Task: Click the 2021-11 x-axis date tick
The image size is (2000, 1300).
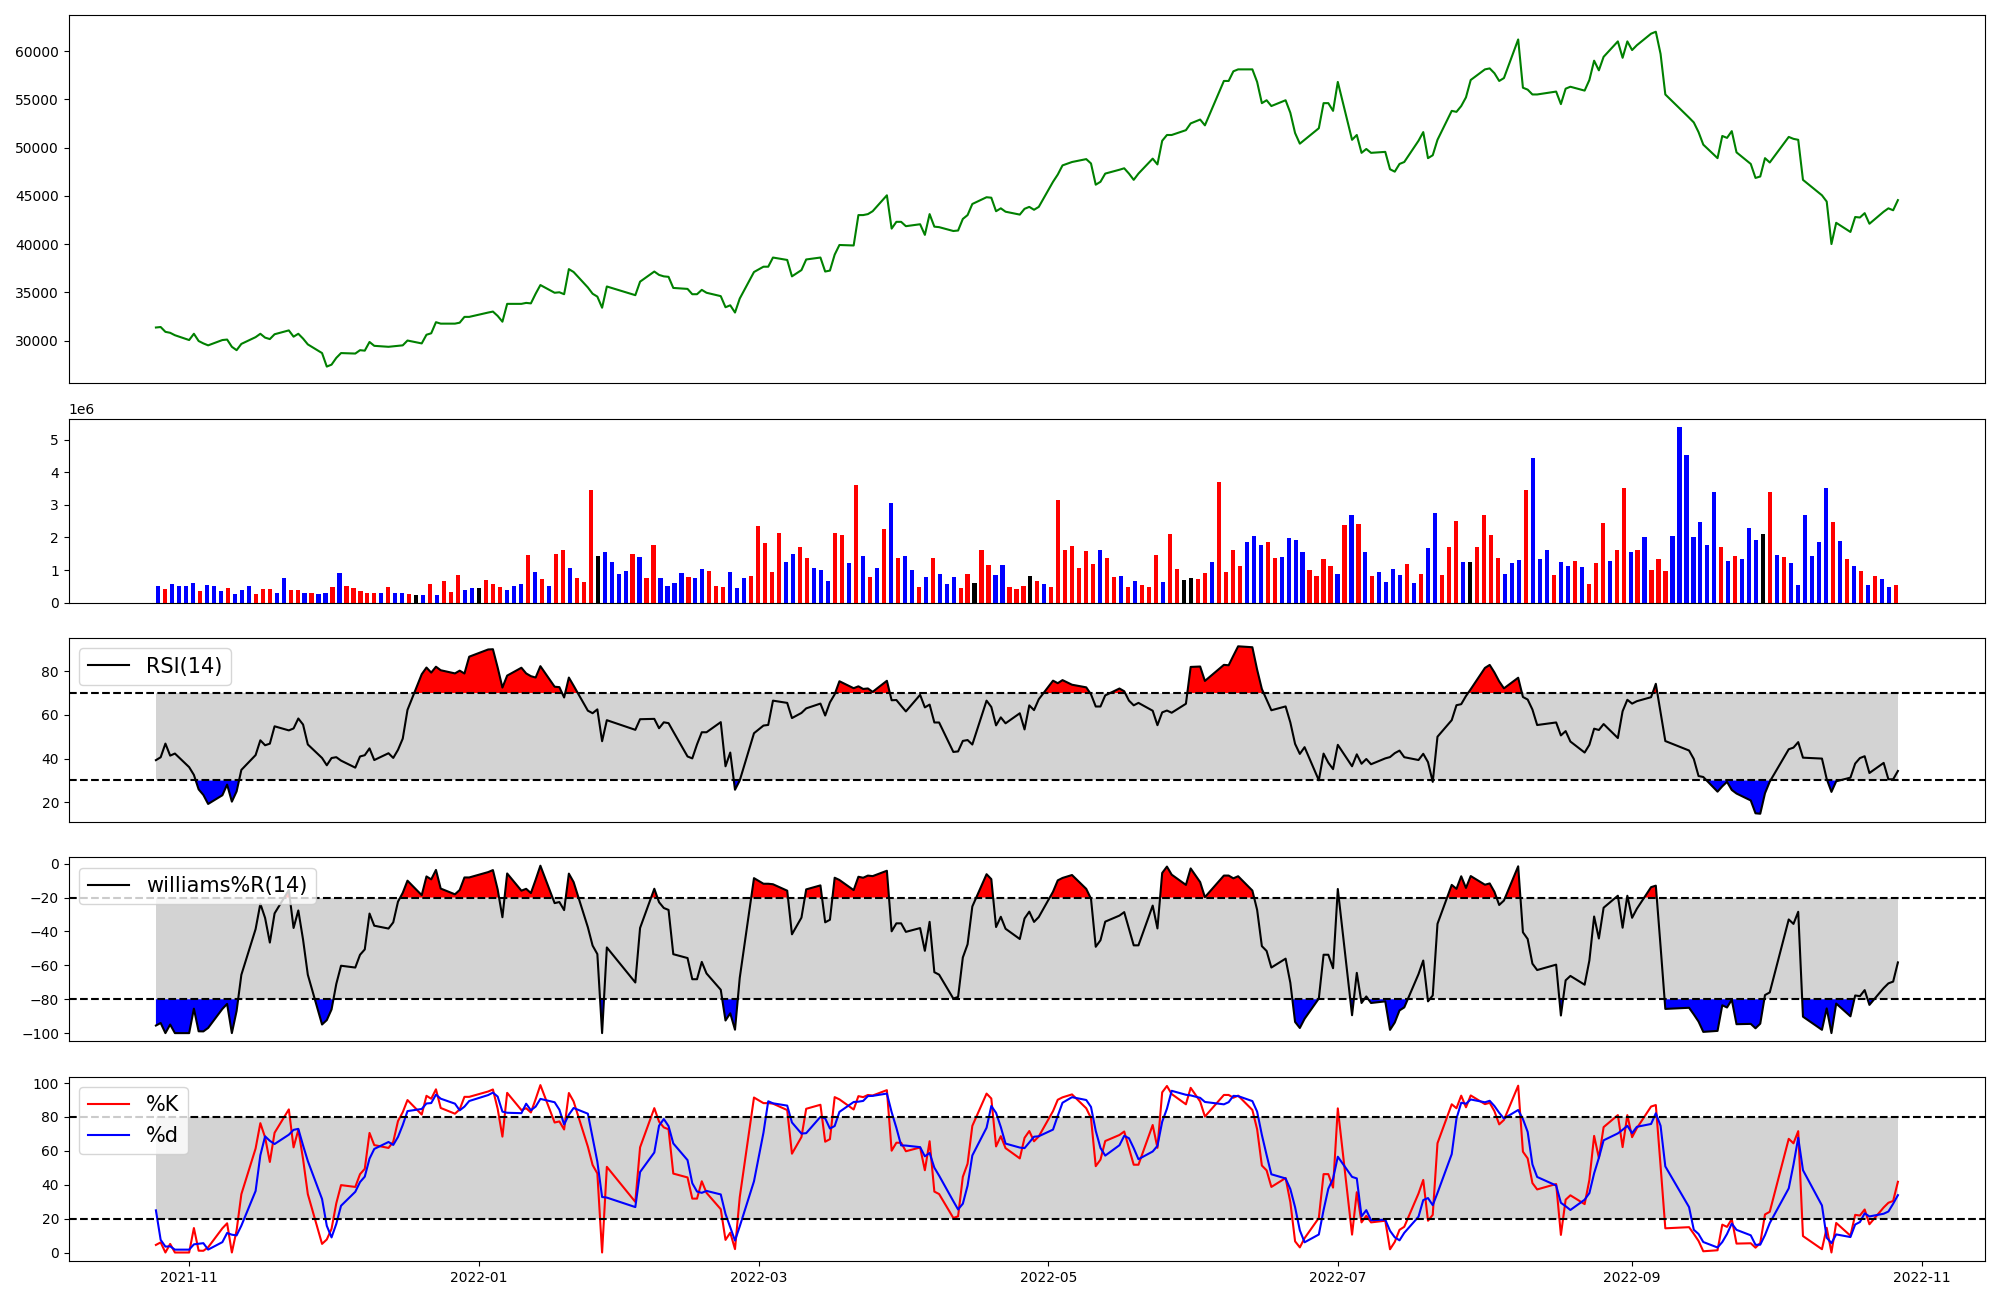Action: [x=189, y=1277]
